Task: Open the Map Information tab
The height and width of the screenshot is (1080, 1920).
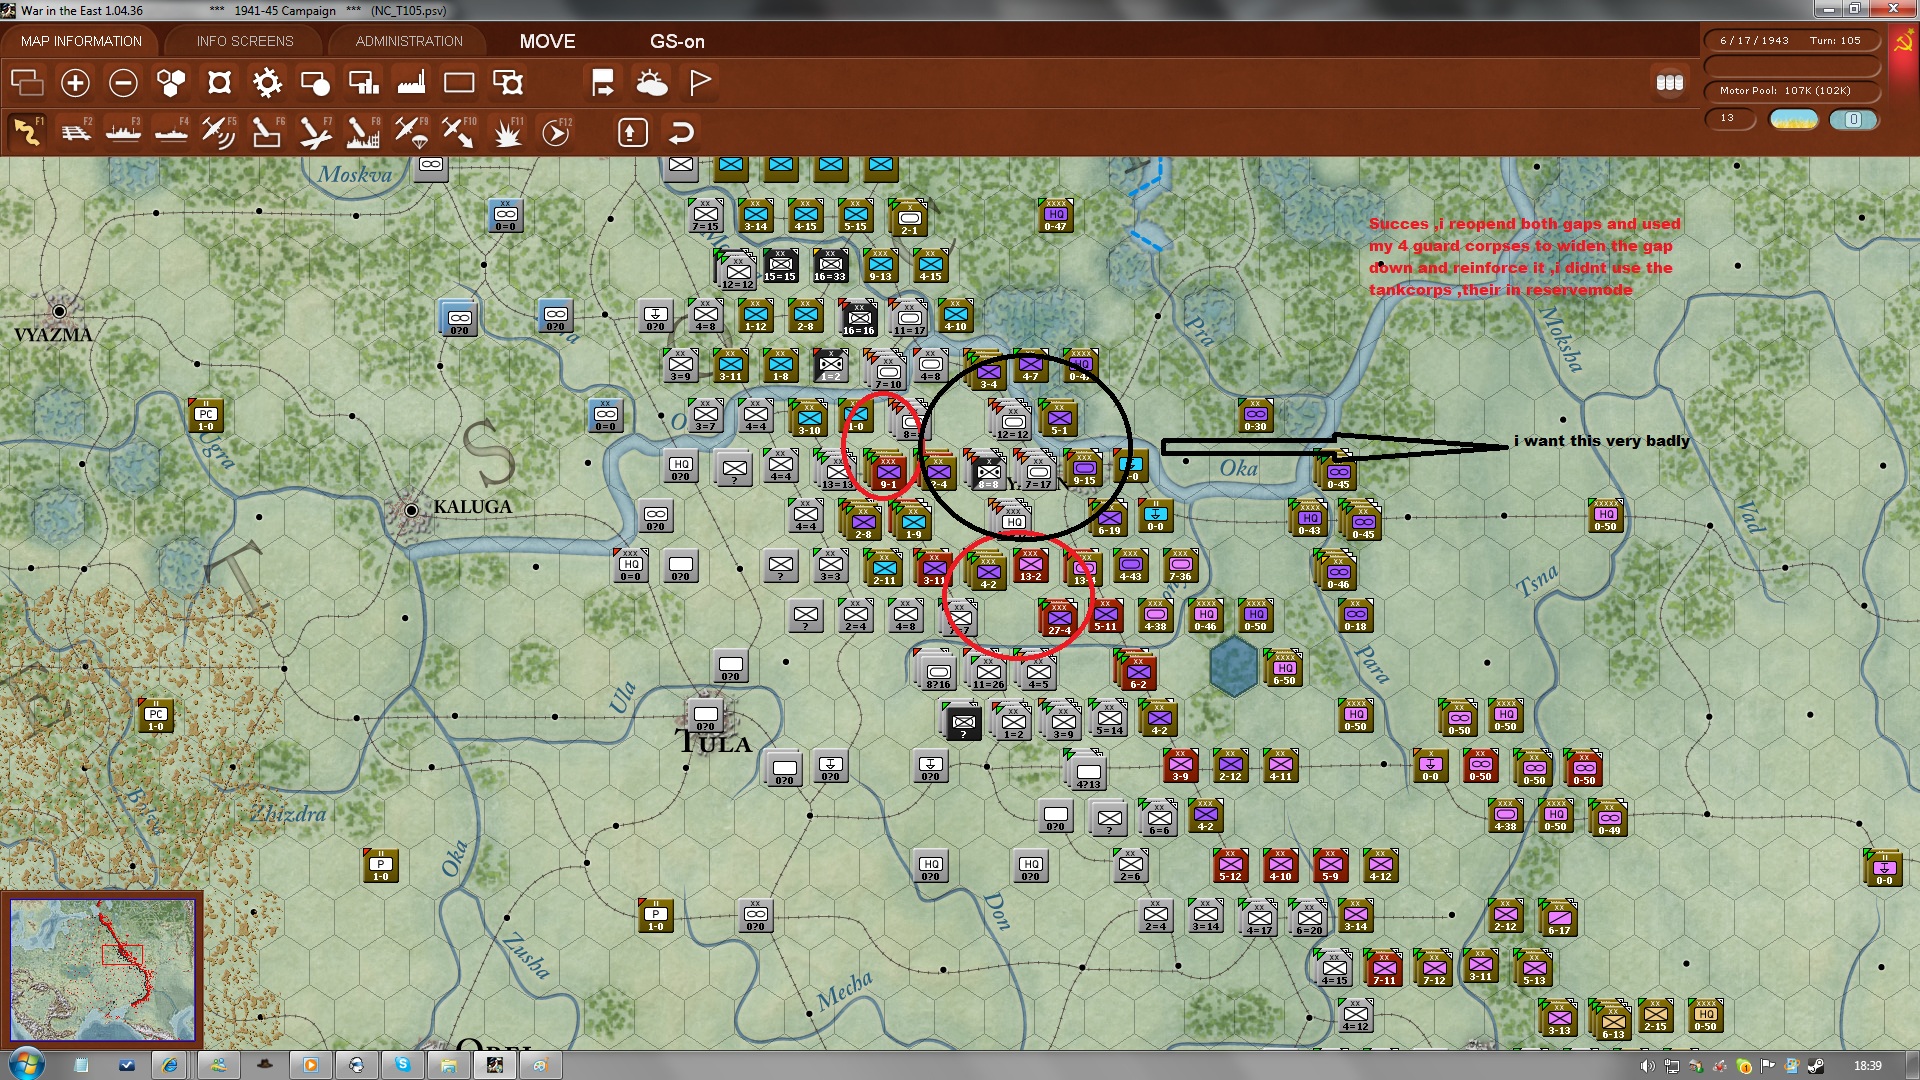Action: 81,41
